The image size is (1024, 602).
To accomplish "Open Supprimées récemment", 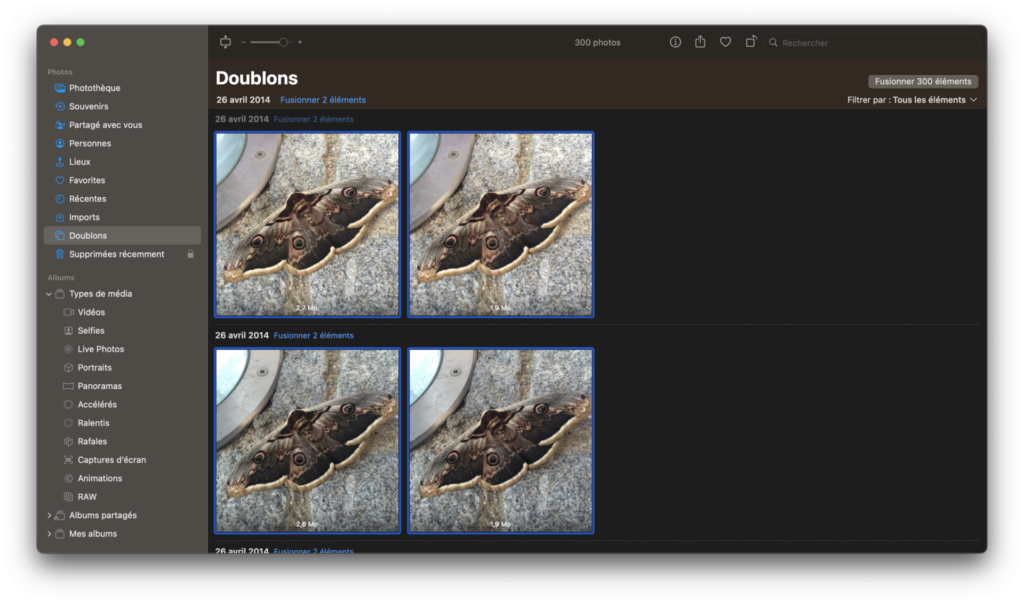I will (122, 254).
